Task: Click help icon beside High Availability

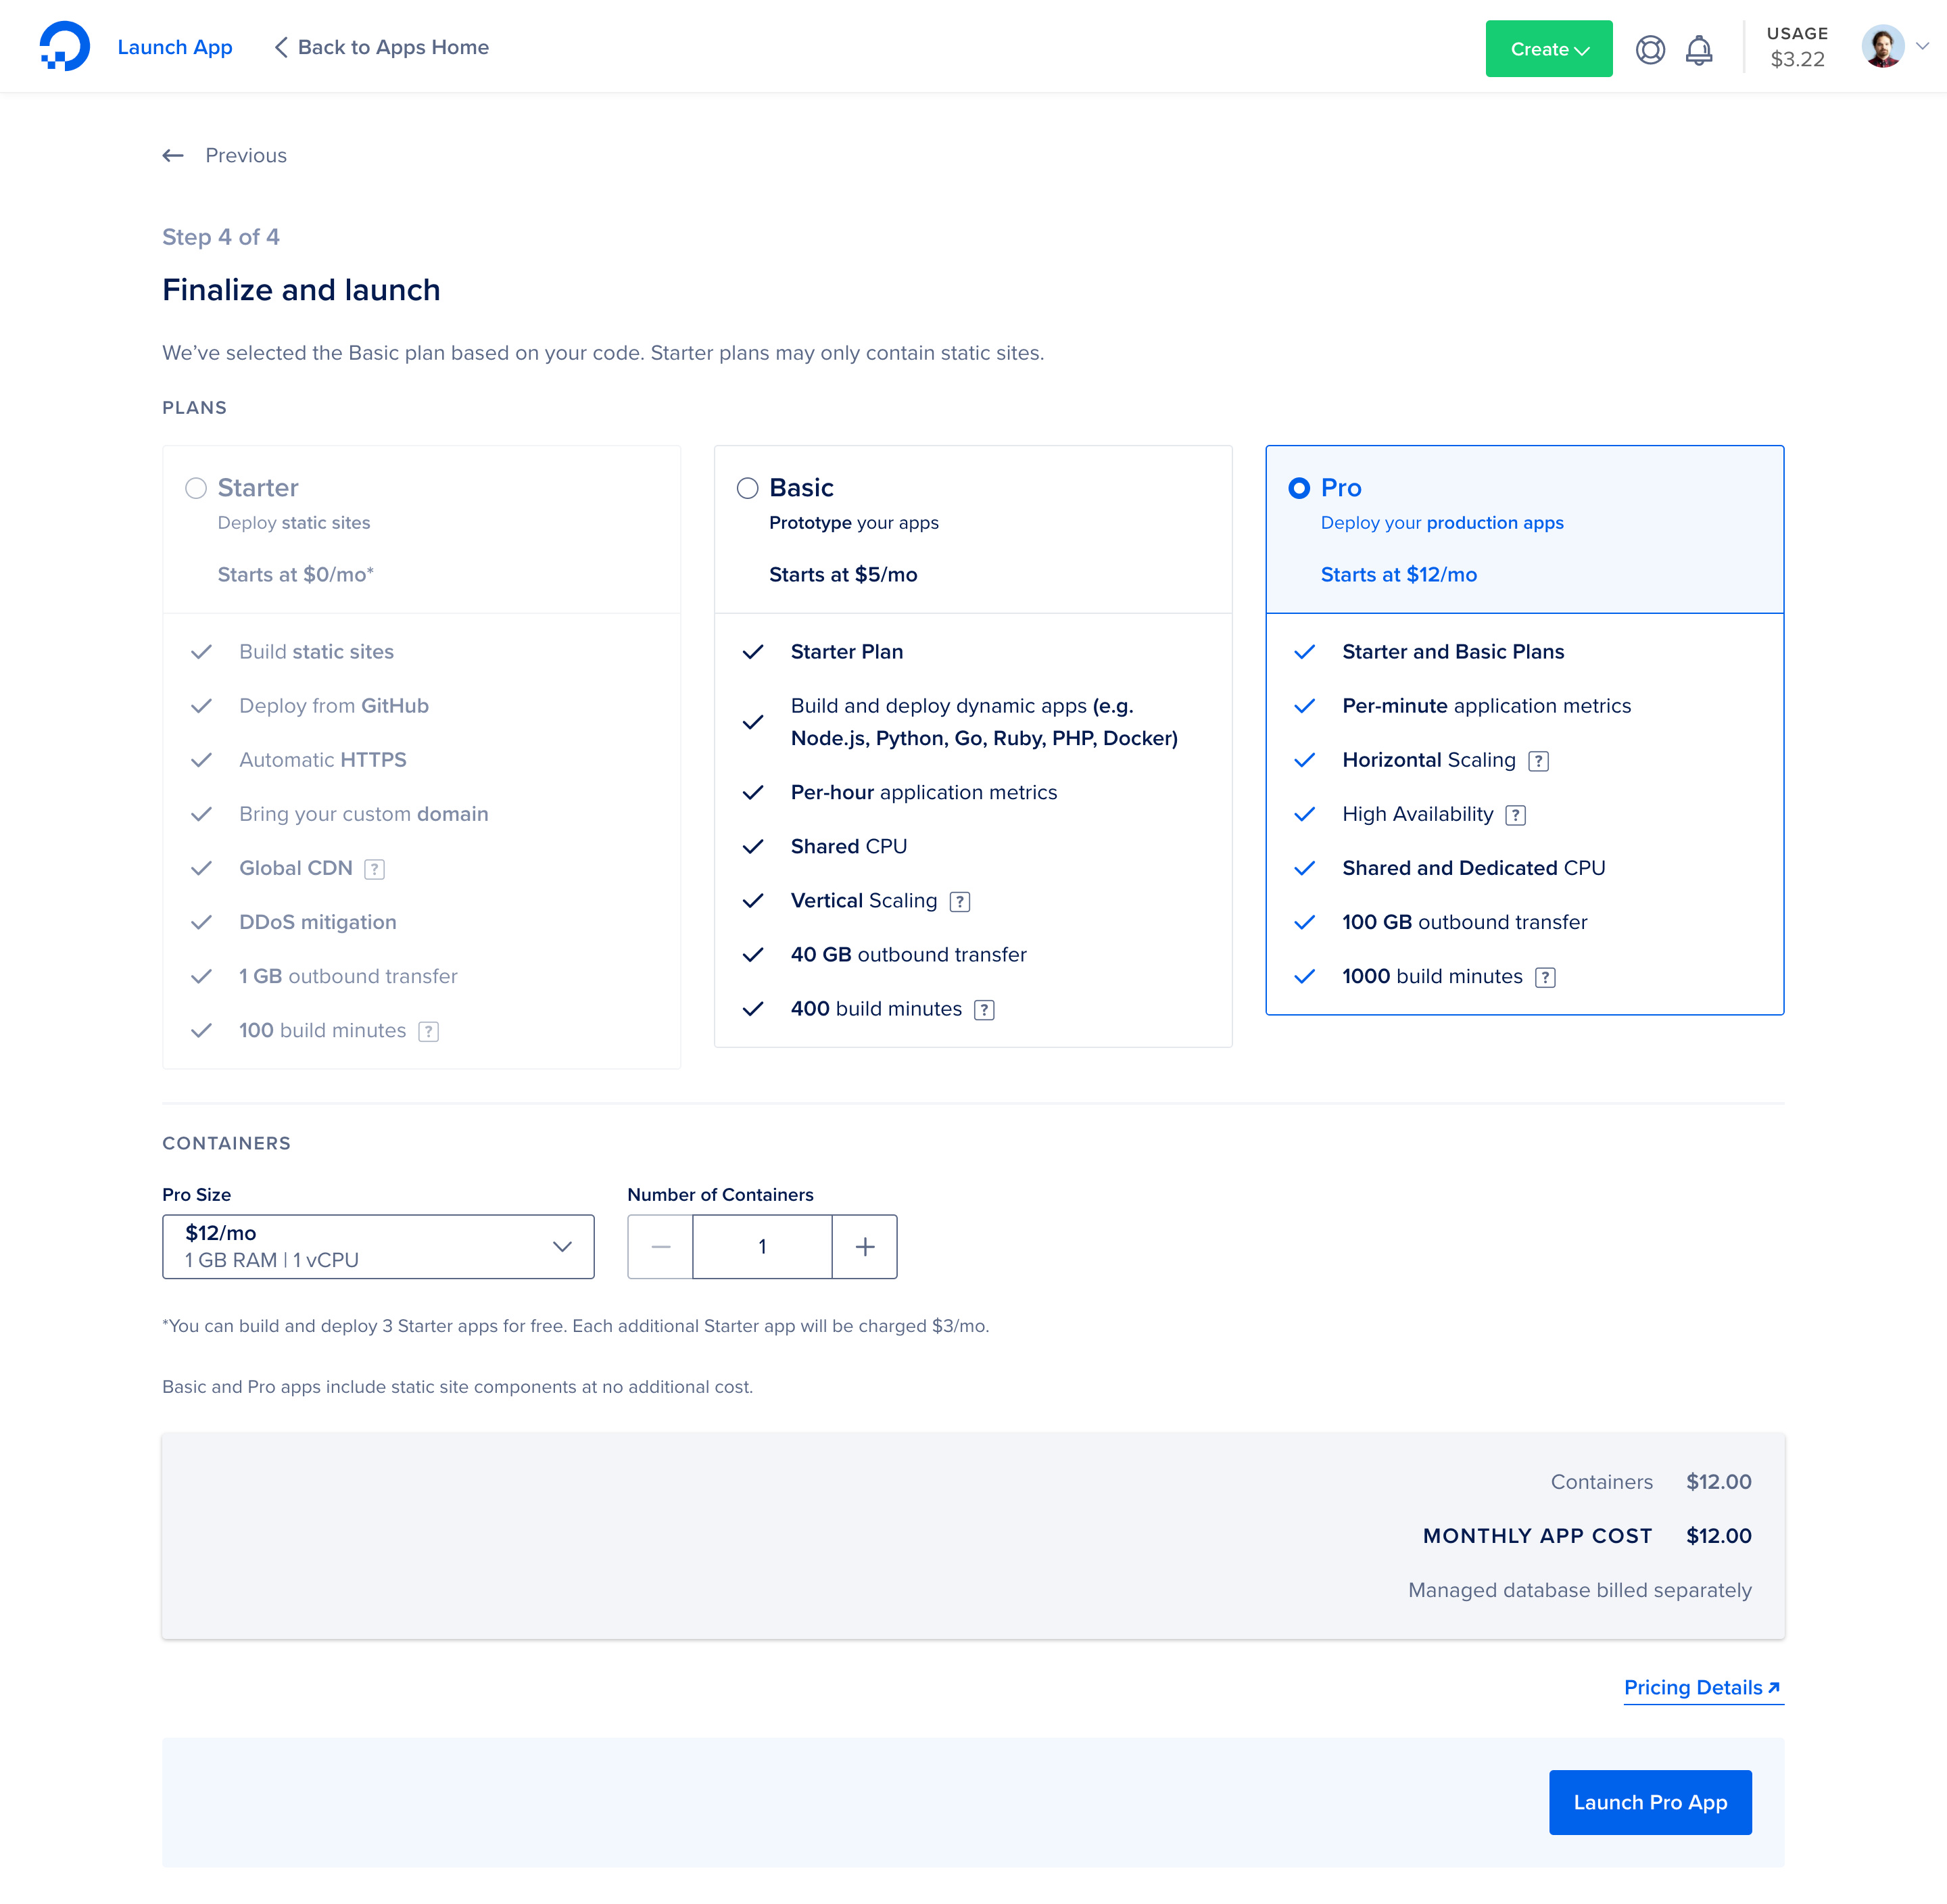Action: point(1516,815)
